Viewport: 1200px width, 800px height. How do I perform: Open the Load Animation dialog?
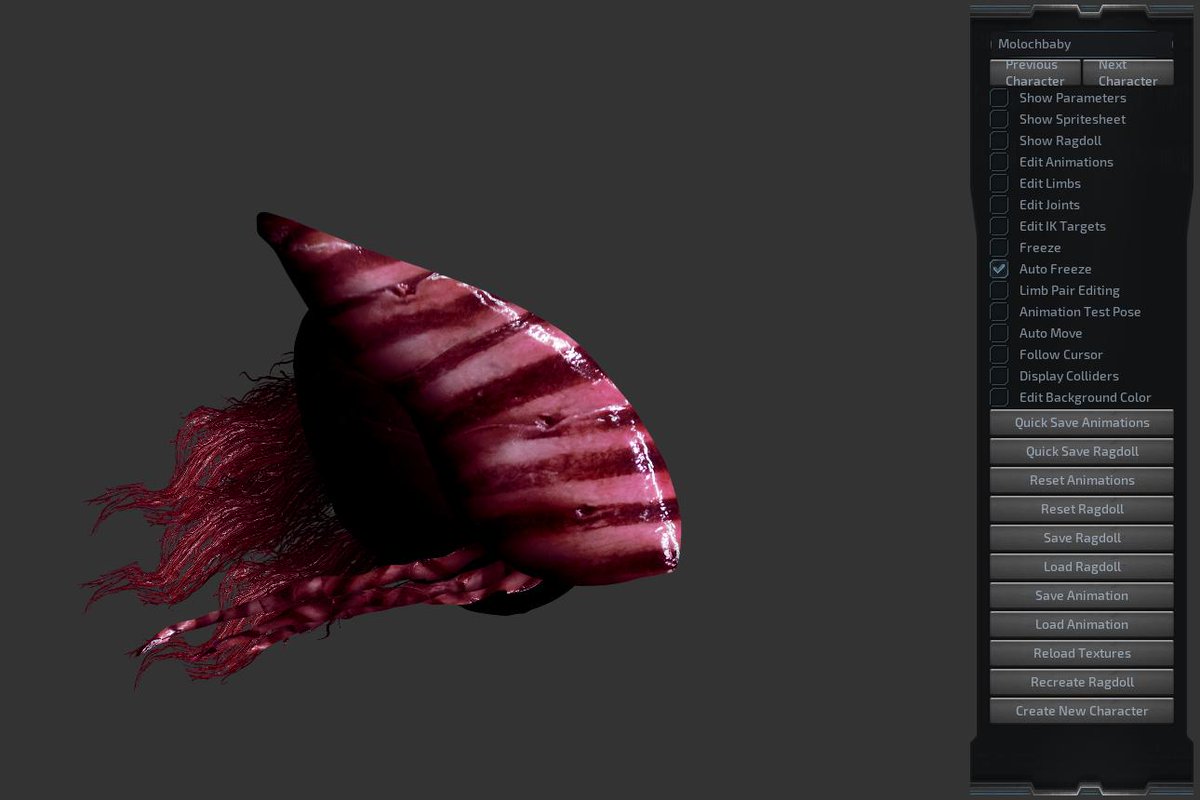[x=1082, y=624]
